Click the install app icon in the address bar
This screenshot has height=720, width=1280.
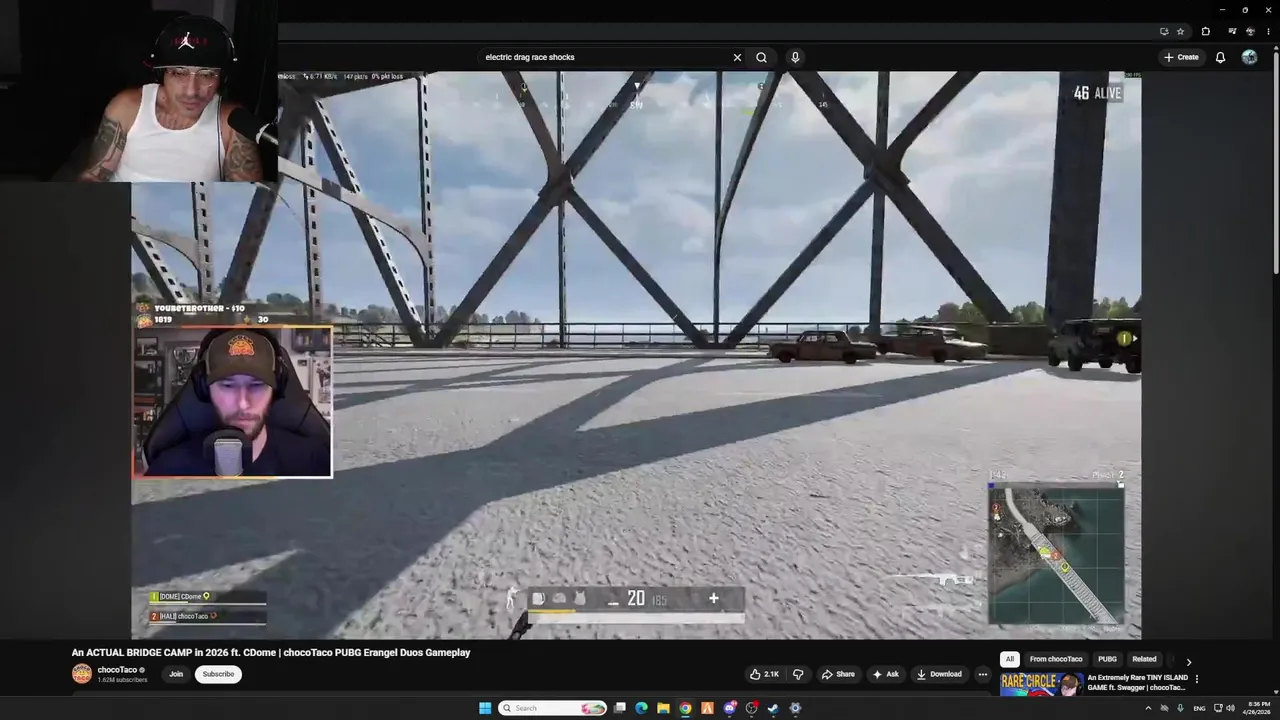click(x=1164, y=31)
